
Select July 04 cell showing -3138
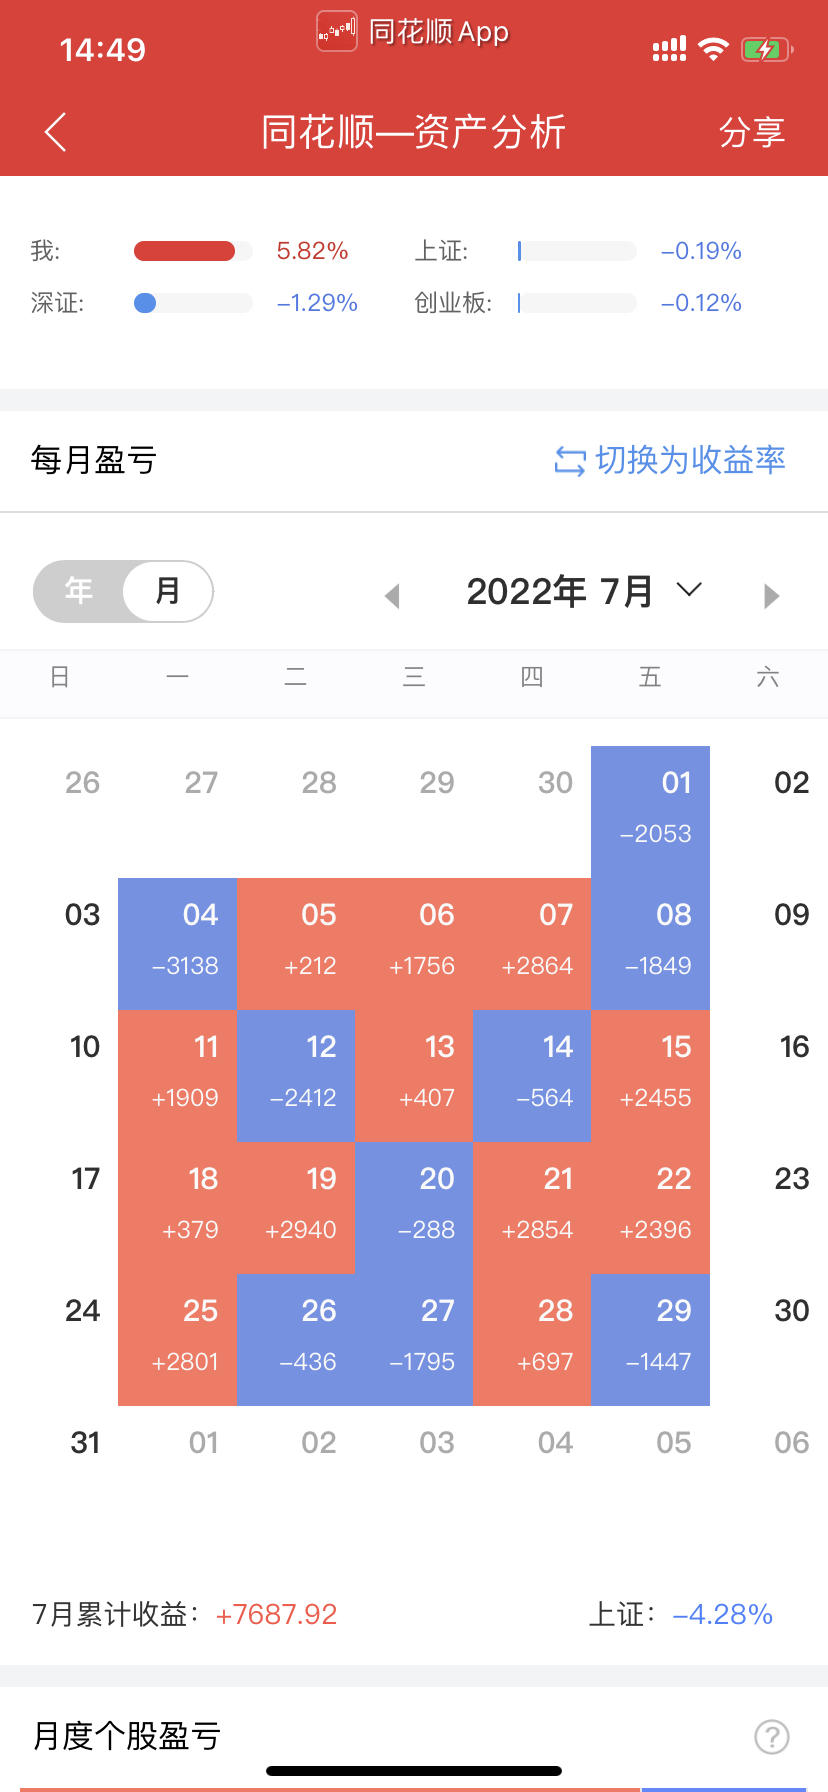(x=178, y=943)
